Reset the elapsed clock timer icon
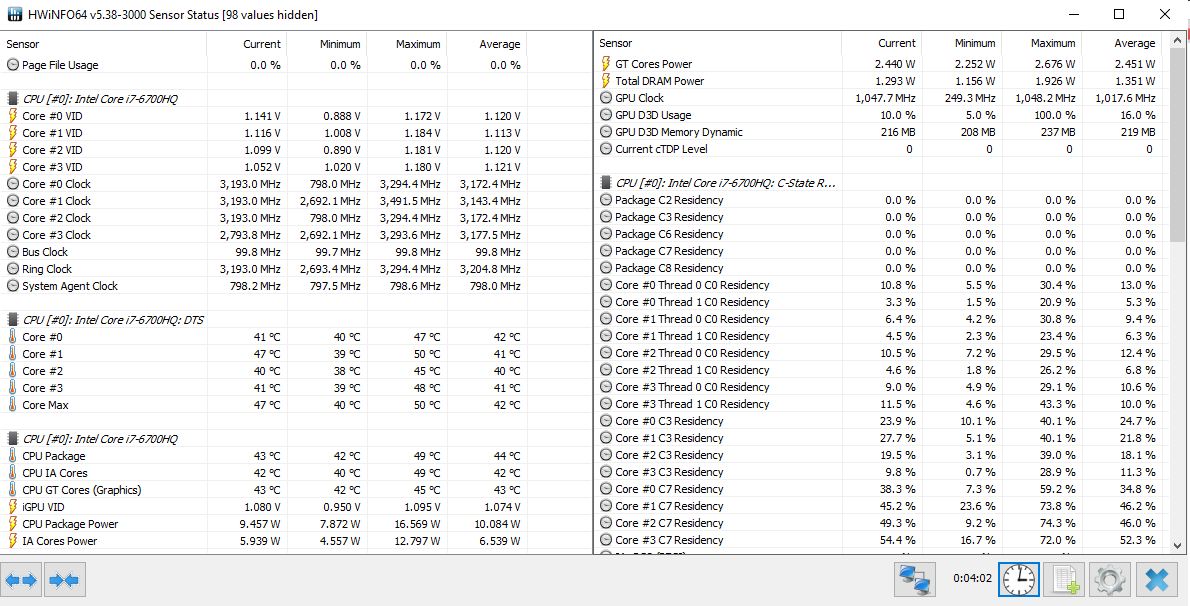The height and width of the screenshot is (606, 1190). pos(1018,581)
